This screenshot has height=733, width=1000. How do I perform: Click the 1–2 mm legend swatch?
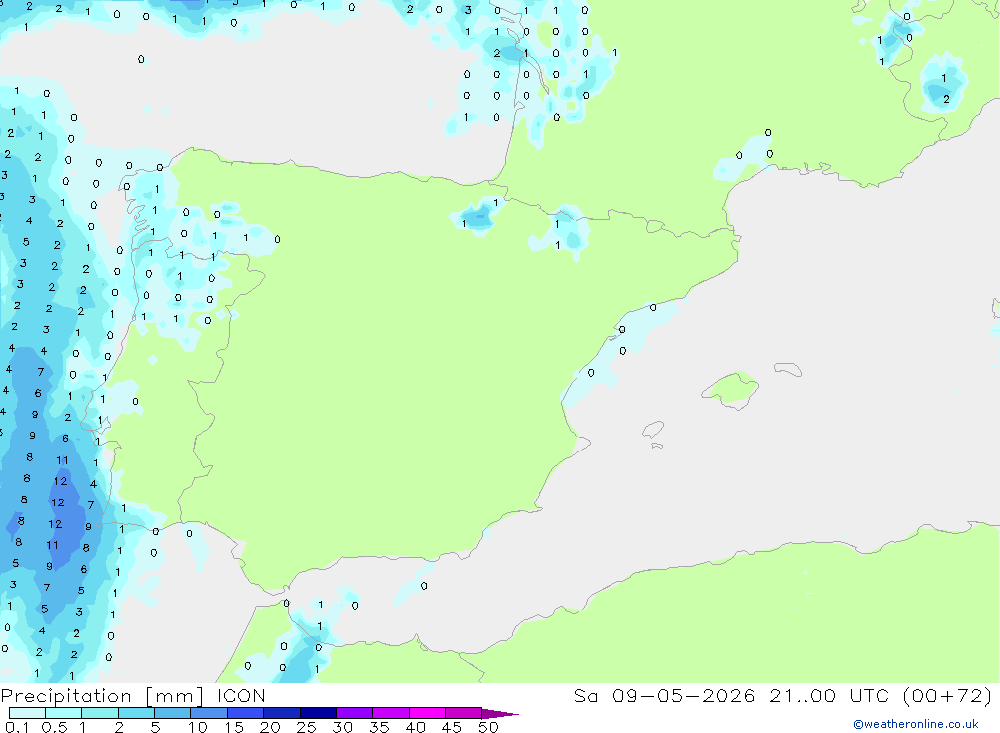tap(100, 713)
